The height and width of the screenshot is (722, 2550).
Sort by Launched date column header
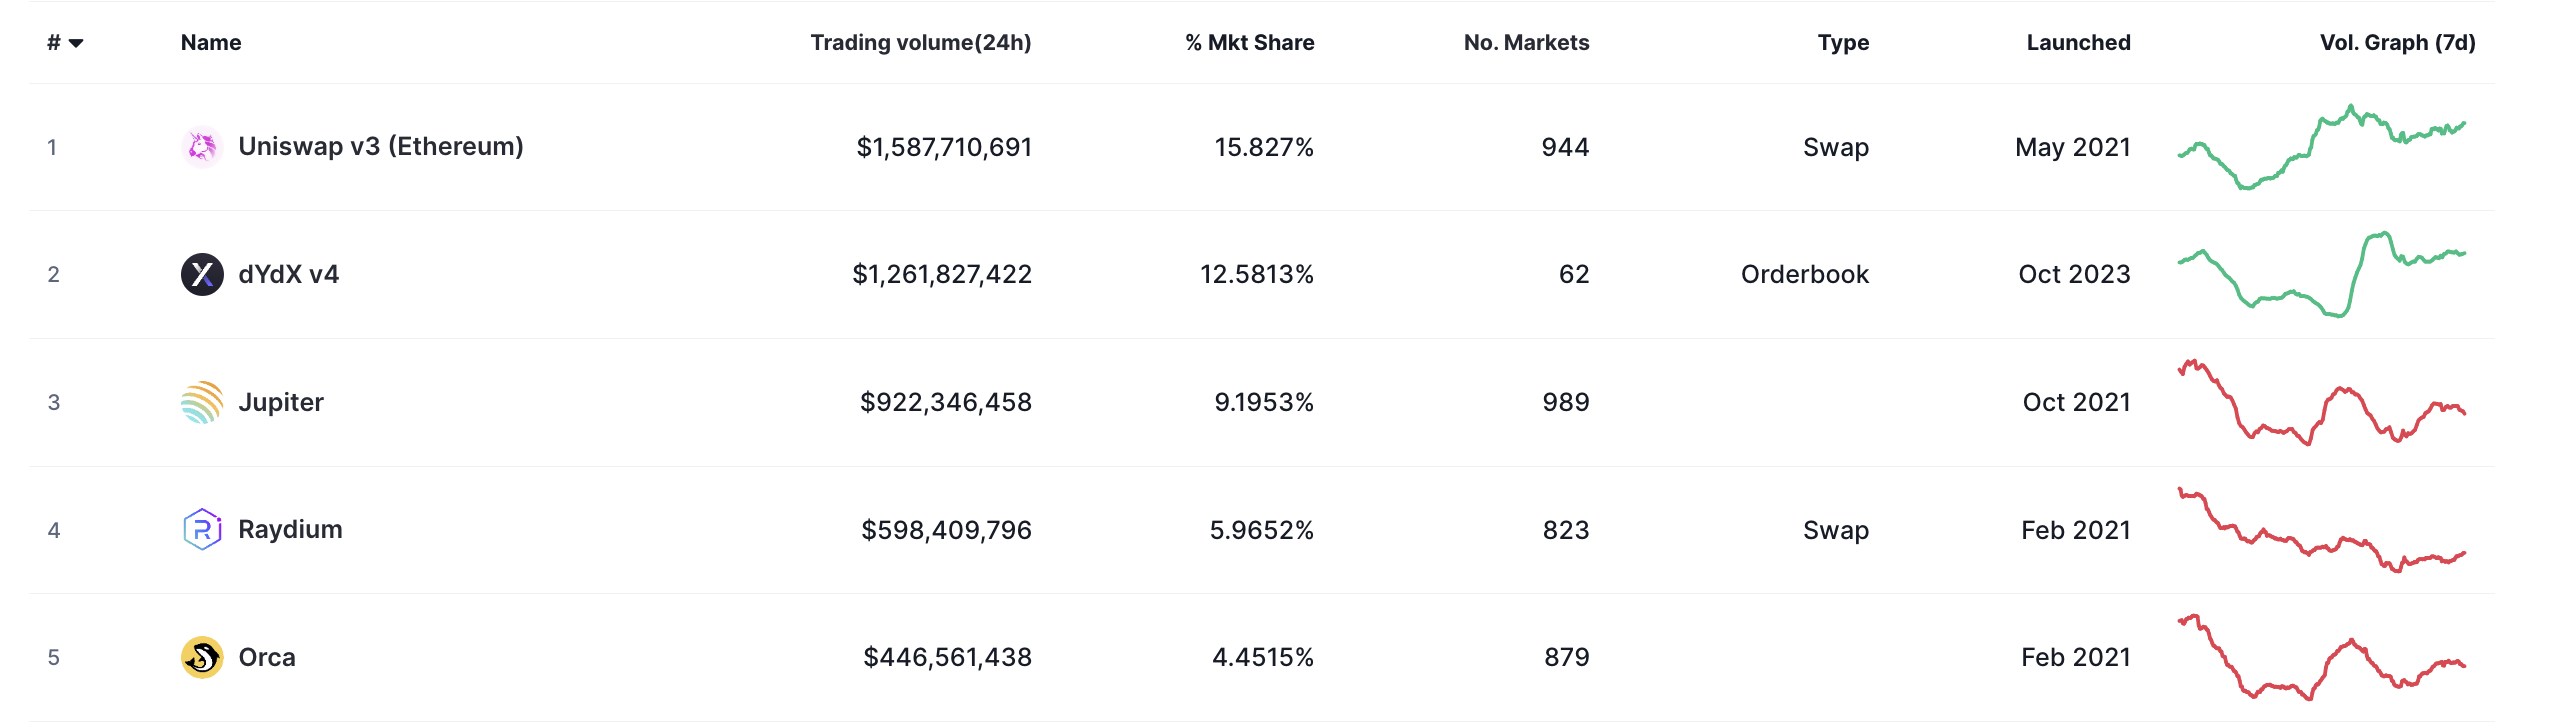[x=2078, y=43]
